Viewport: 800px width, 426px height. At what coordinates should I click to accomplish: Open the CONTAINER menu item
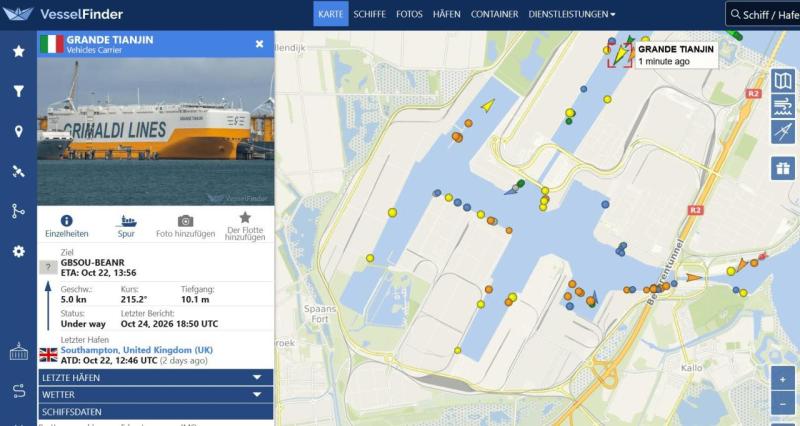(494, 14)
